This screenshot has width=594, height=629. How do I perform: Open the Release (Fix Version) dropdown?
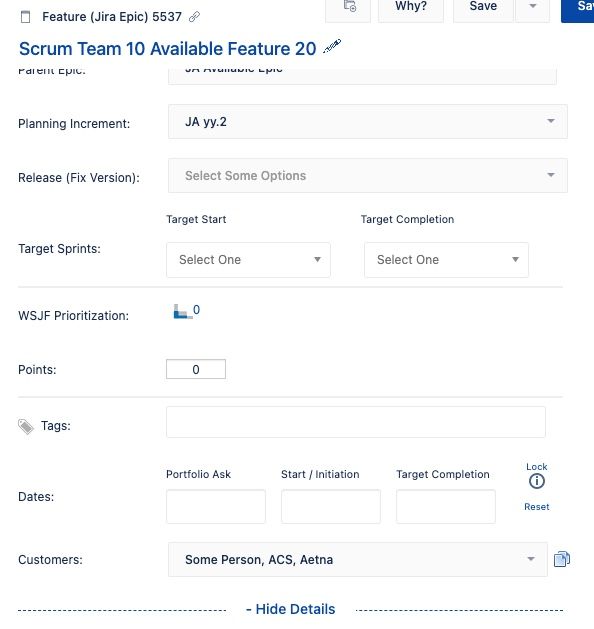(368, 175)
